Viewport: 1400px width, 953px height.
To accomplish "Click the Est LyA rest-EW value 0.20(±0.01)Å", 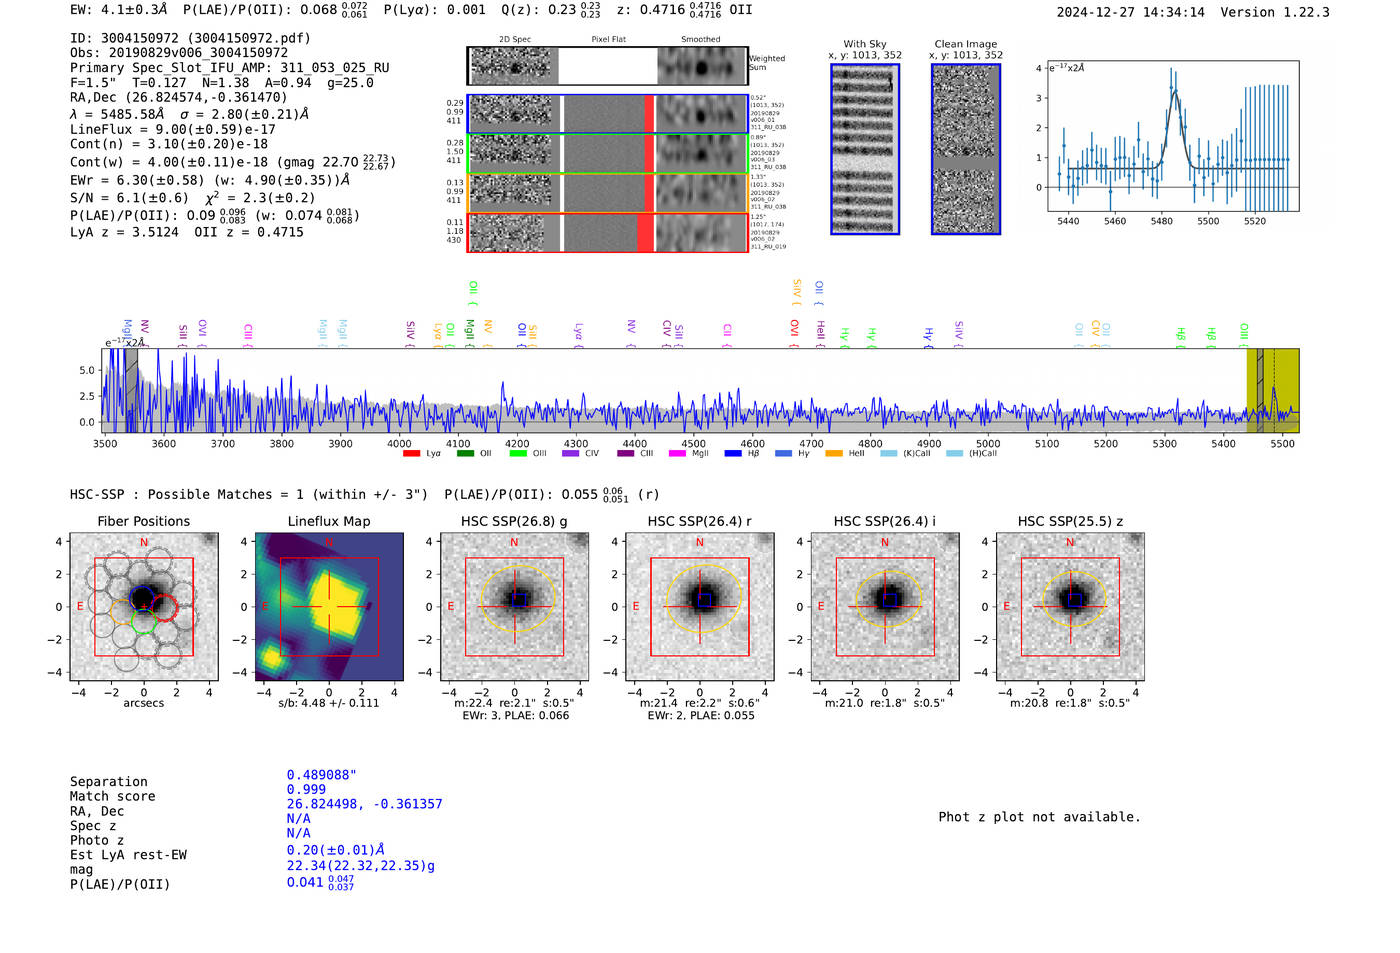I will point(336,850).
